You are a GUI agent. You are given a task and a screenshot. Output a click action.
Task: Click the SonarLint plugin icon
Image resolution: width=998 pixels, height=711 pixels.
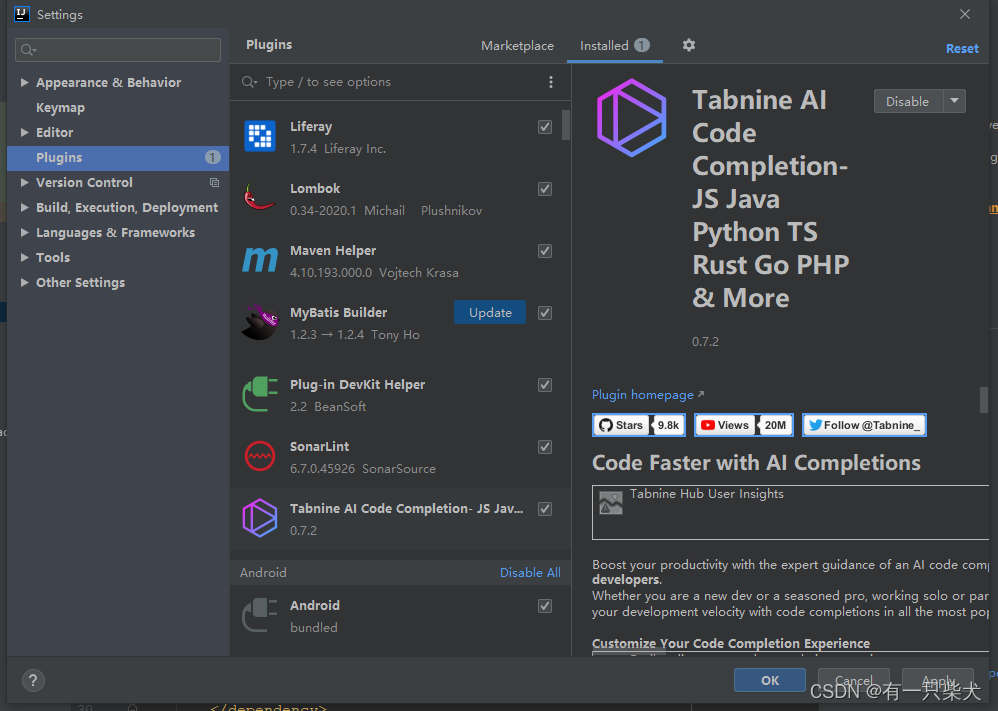[x=260, y=456]
